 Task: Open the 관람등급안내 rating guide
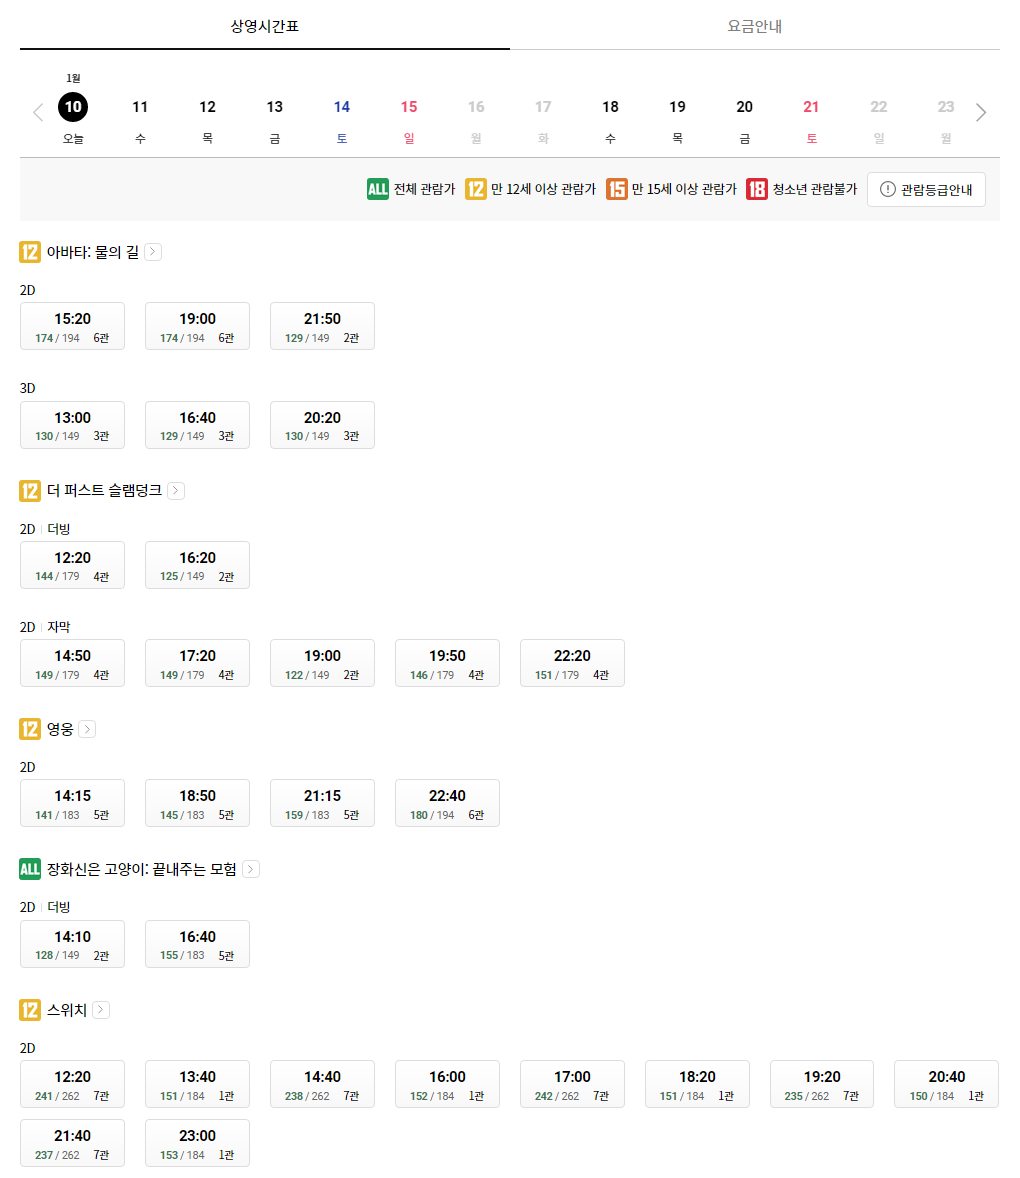pos(926,189)
